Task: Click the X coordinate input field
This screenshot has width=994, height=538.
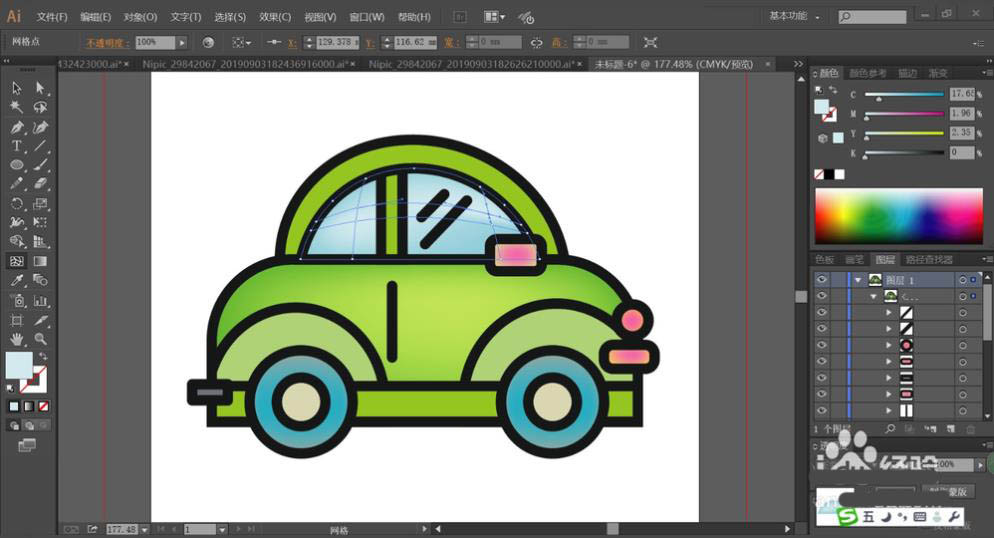Action: pyautogui.click(x=337, y=42)
